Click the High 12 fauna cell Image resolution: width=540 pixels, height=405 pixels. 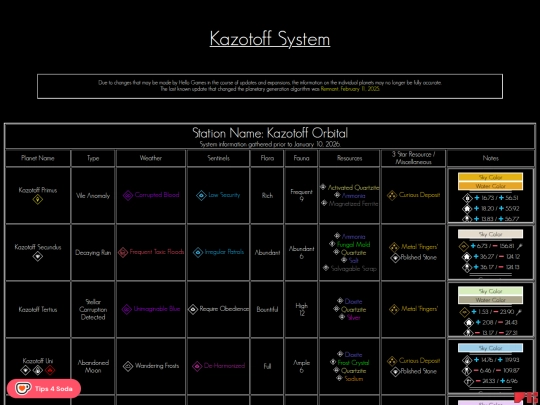coord(301,309)
